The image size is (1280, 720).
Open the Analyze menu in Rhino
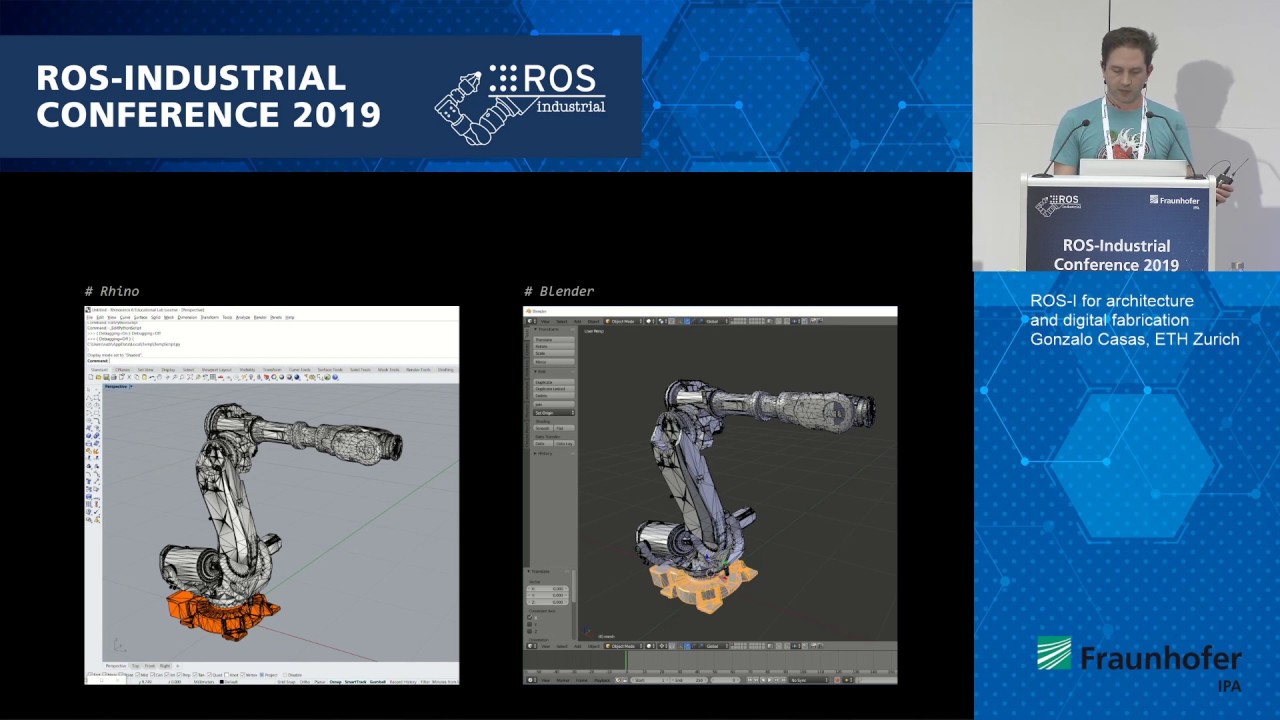[x=243, y=317]
